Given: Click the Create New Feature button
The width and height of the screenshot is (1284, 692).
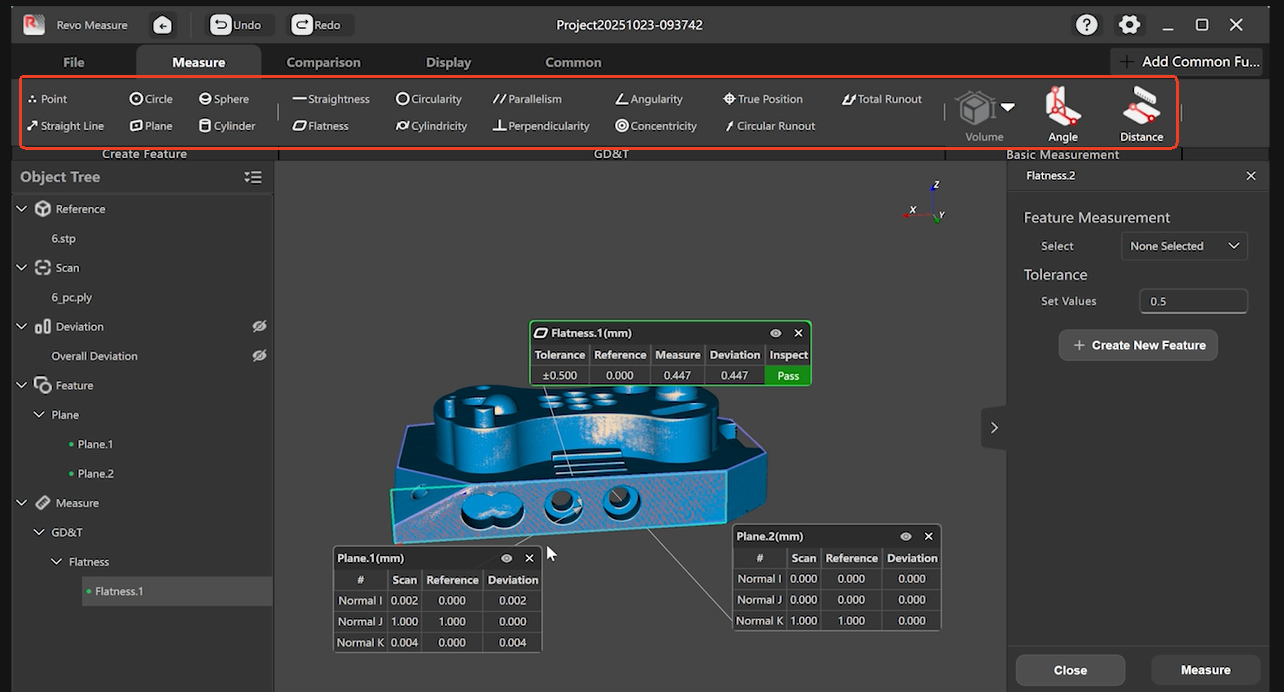Looking at the screenshot, I should click(x=1138, y=345).
